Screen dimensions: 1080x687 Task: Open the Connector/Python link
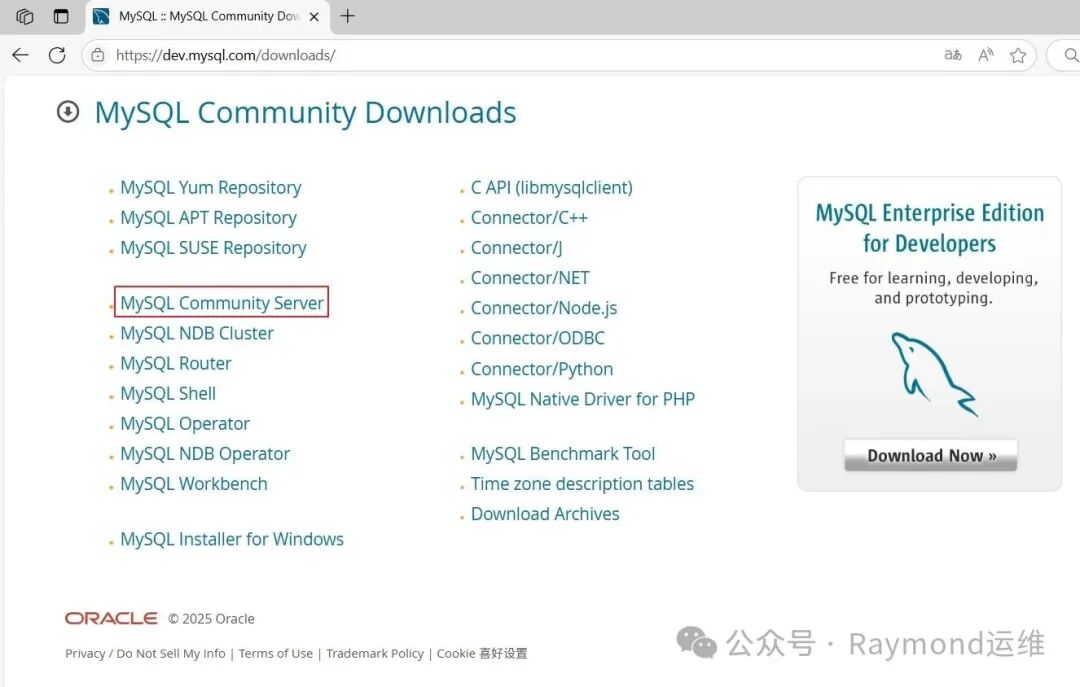(541, 368)
